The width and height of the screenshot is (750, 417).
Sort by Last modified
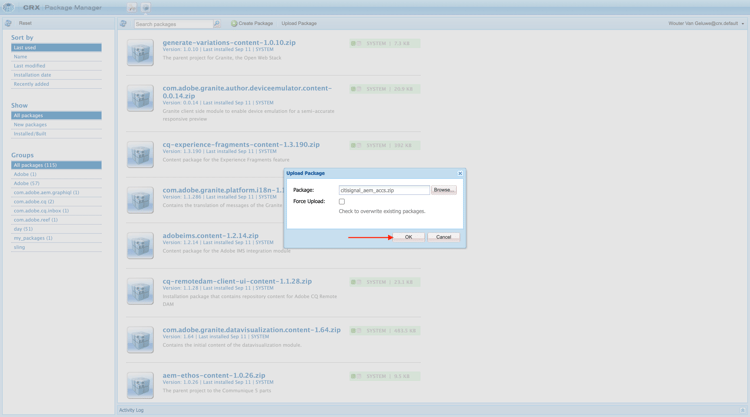click(56, 66)
